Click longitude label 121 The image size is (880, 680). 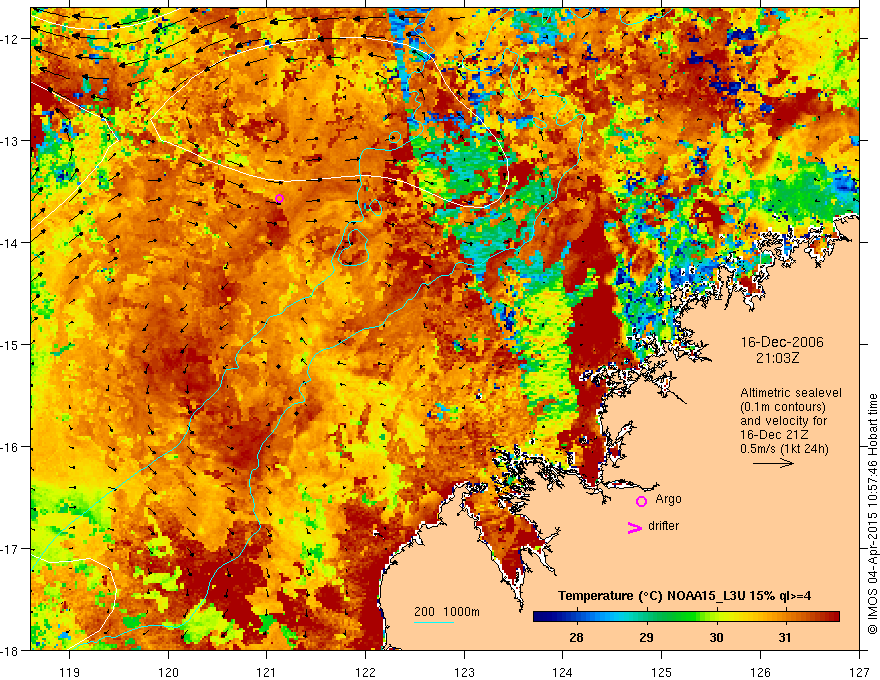(x=267, y=672)
